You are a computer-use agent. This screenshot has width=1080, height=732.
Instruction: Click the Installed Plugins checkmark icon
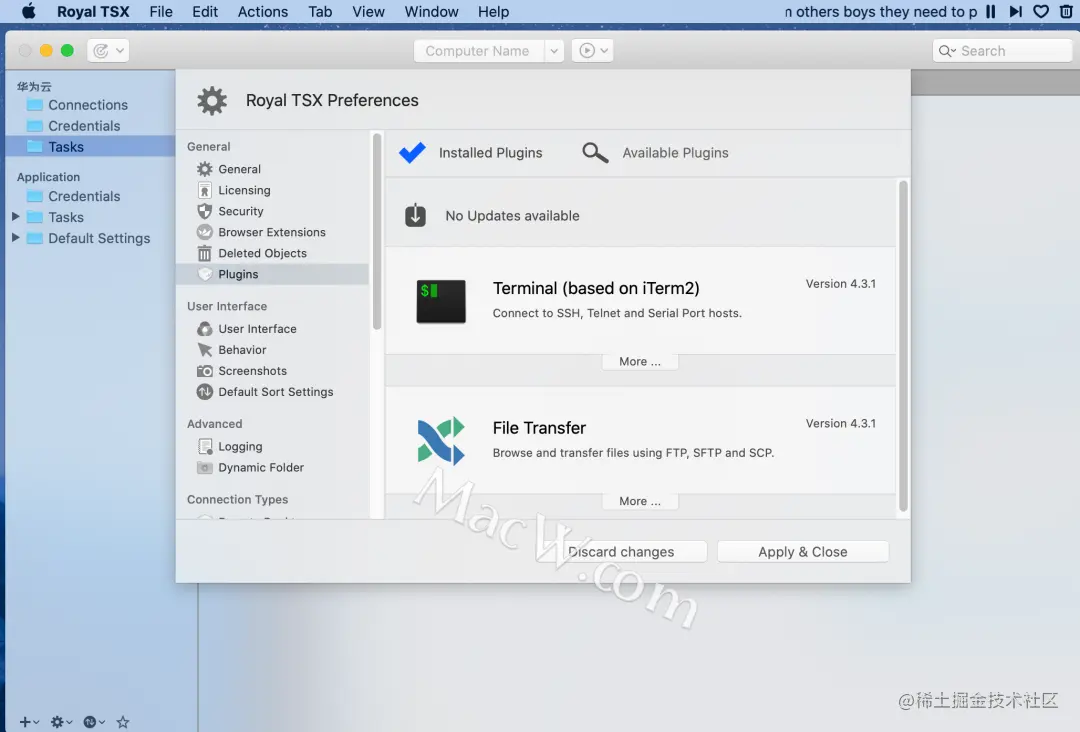413,152
